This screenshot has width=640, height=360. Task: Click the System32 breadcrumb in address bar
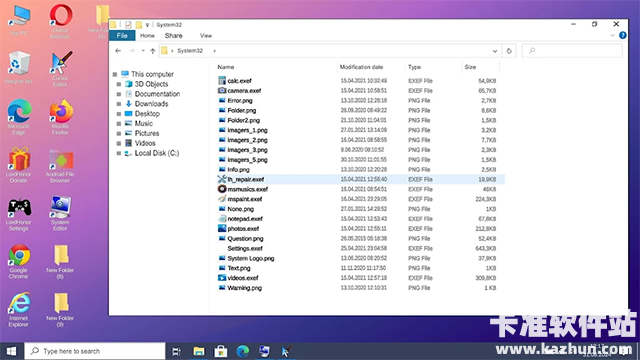point(190,51)
